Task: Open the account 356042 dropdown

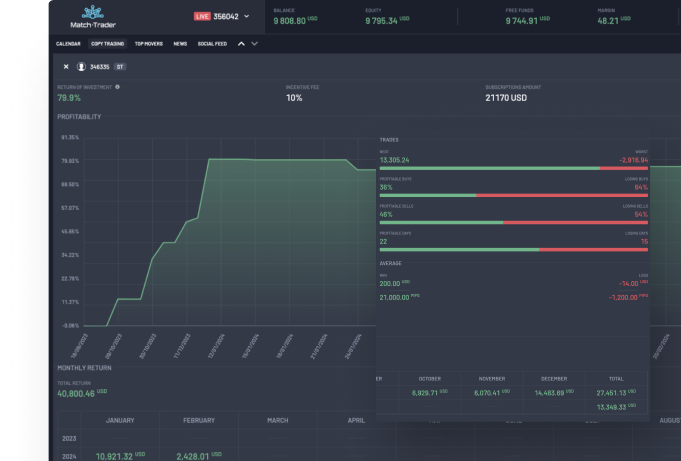Action: point(247,16)
